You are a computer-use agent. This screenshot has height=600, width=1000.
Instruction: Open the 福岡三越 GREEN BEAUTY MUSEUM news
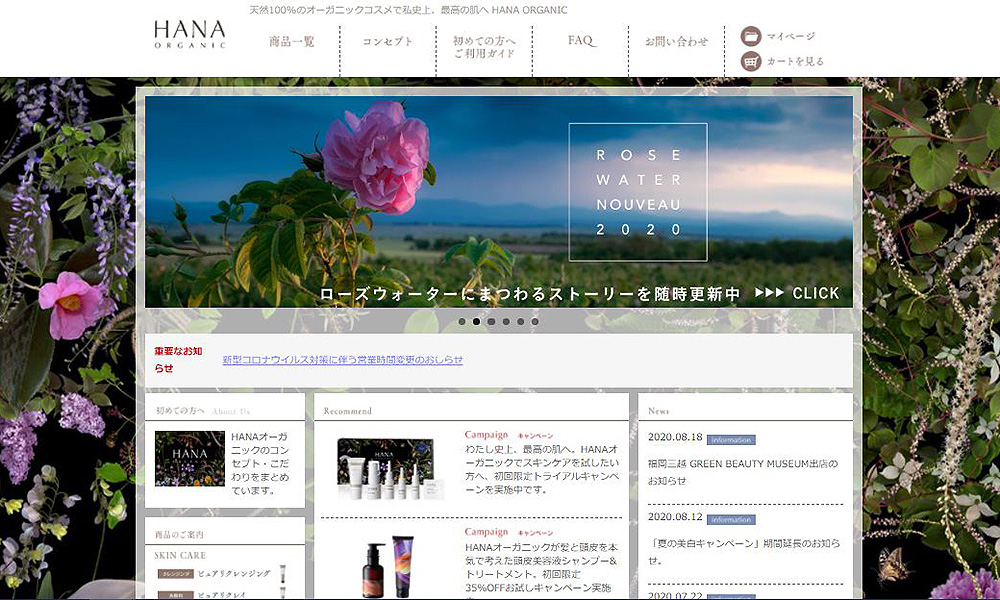(743, 471)
